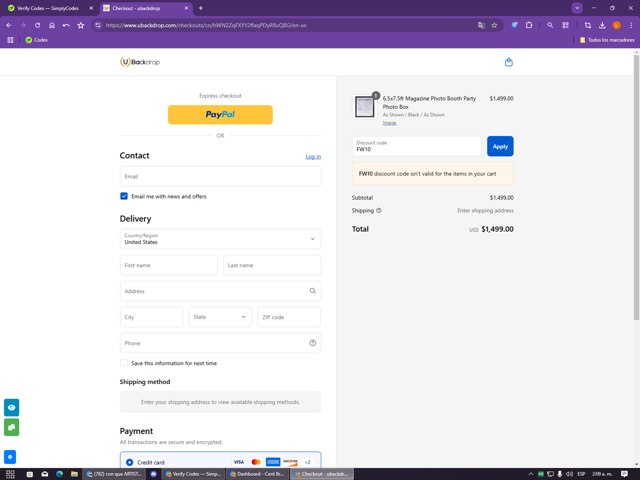640x480 pixels.
Task: Pay with PayPal express checkout
Action: click(x=220, y=115)
